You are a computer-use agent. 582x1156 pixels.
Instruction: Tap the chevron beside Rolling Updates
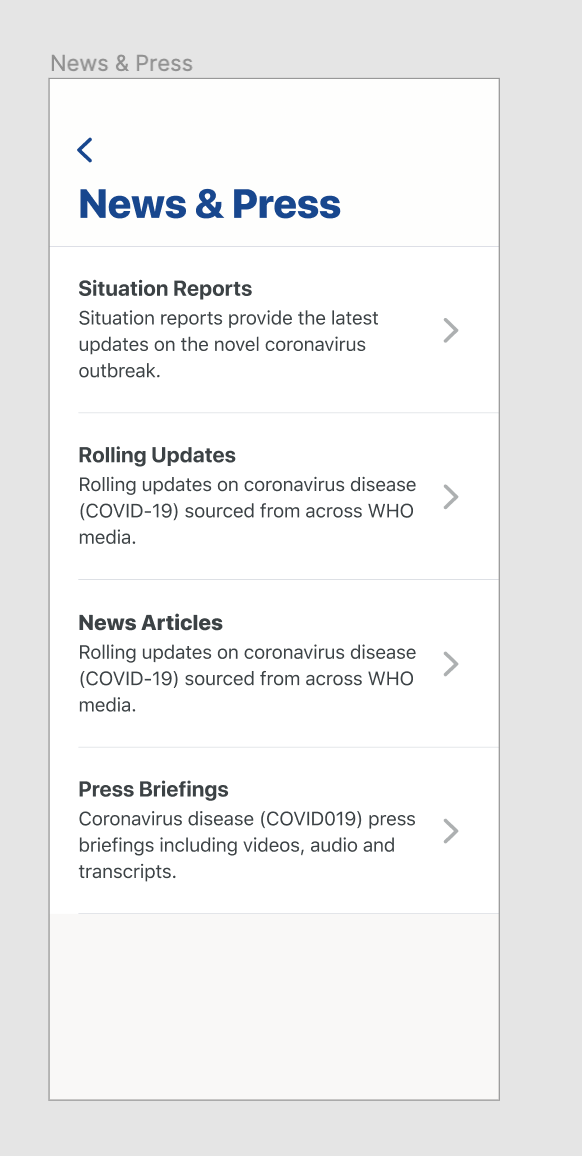[451, 497]
